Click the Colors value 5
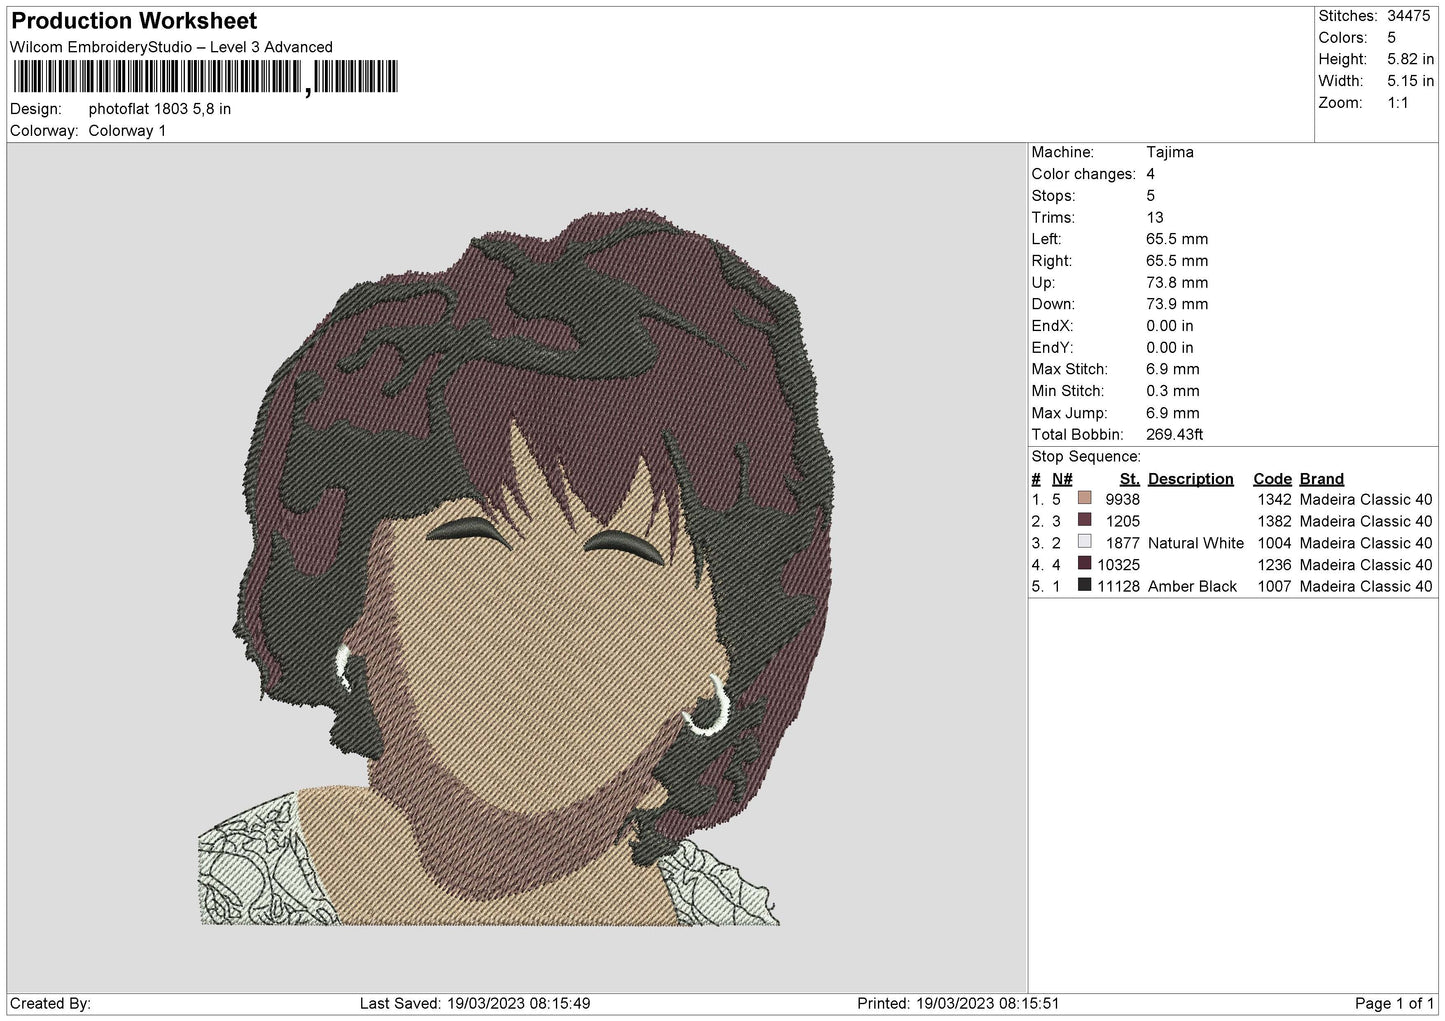The width and height of the screenshot is (1445, 1021). pos(1392,38)
